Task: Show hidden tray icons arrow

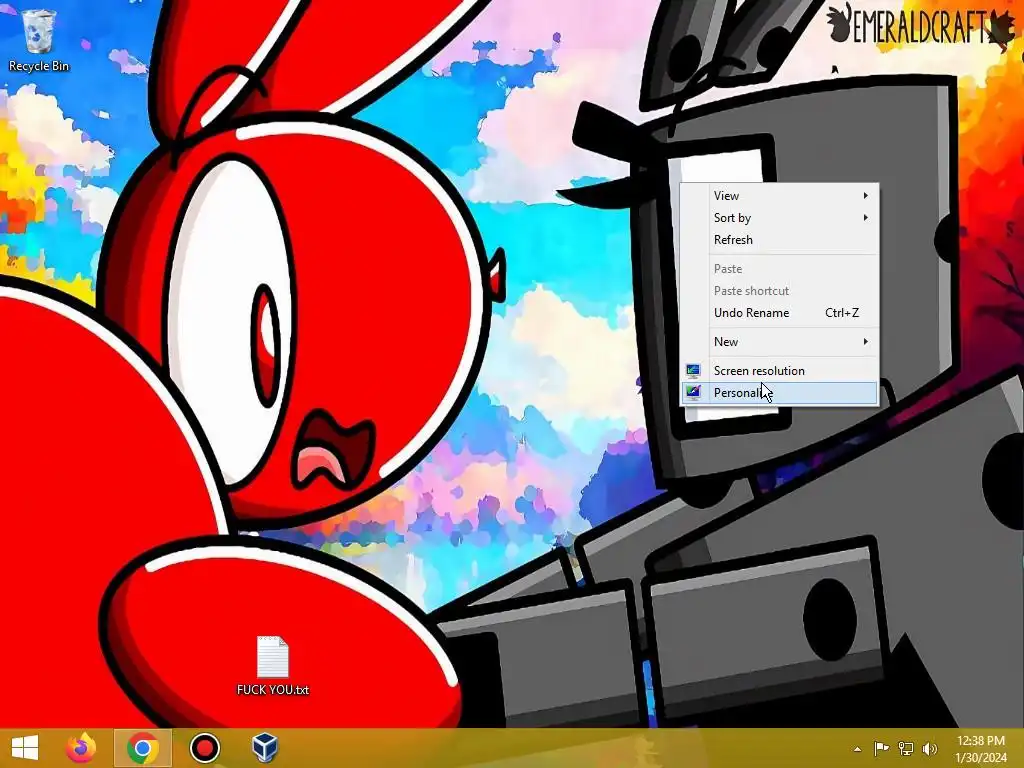Action: coord(857,749)
